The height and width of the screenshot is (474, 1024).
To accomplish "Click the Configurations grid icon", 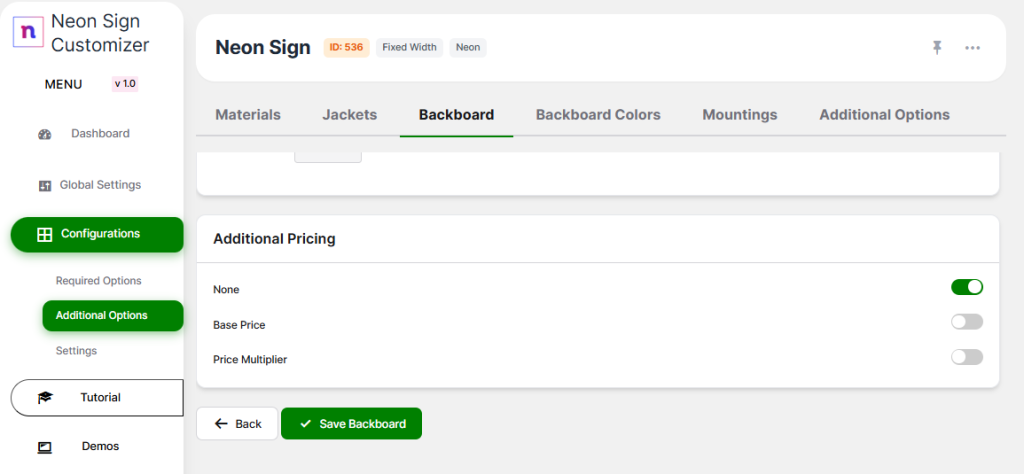I will [x=44, y=234].
